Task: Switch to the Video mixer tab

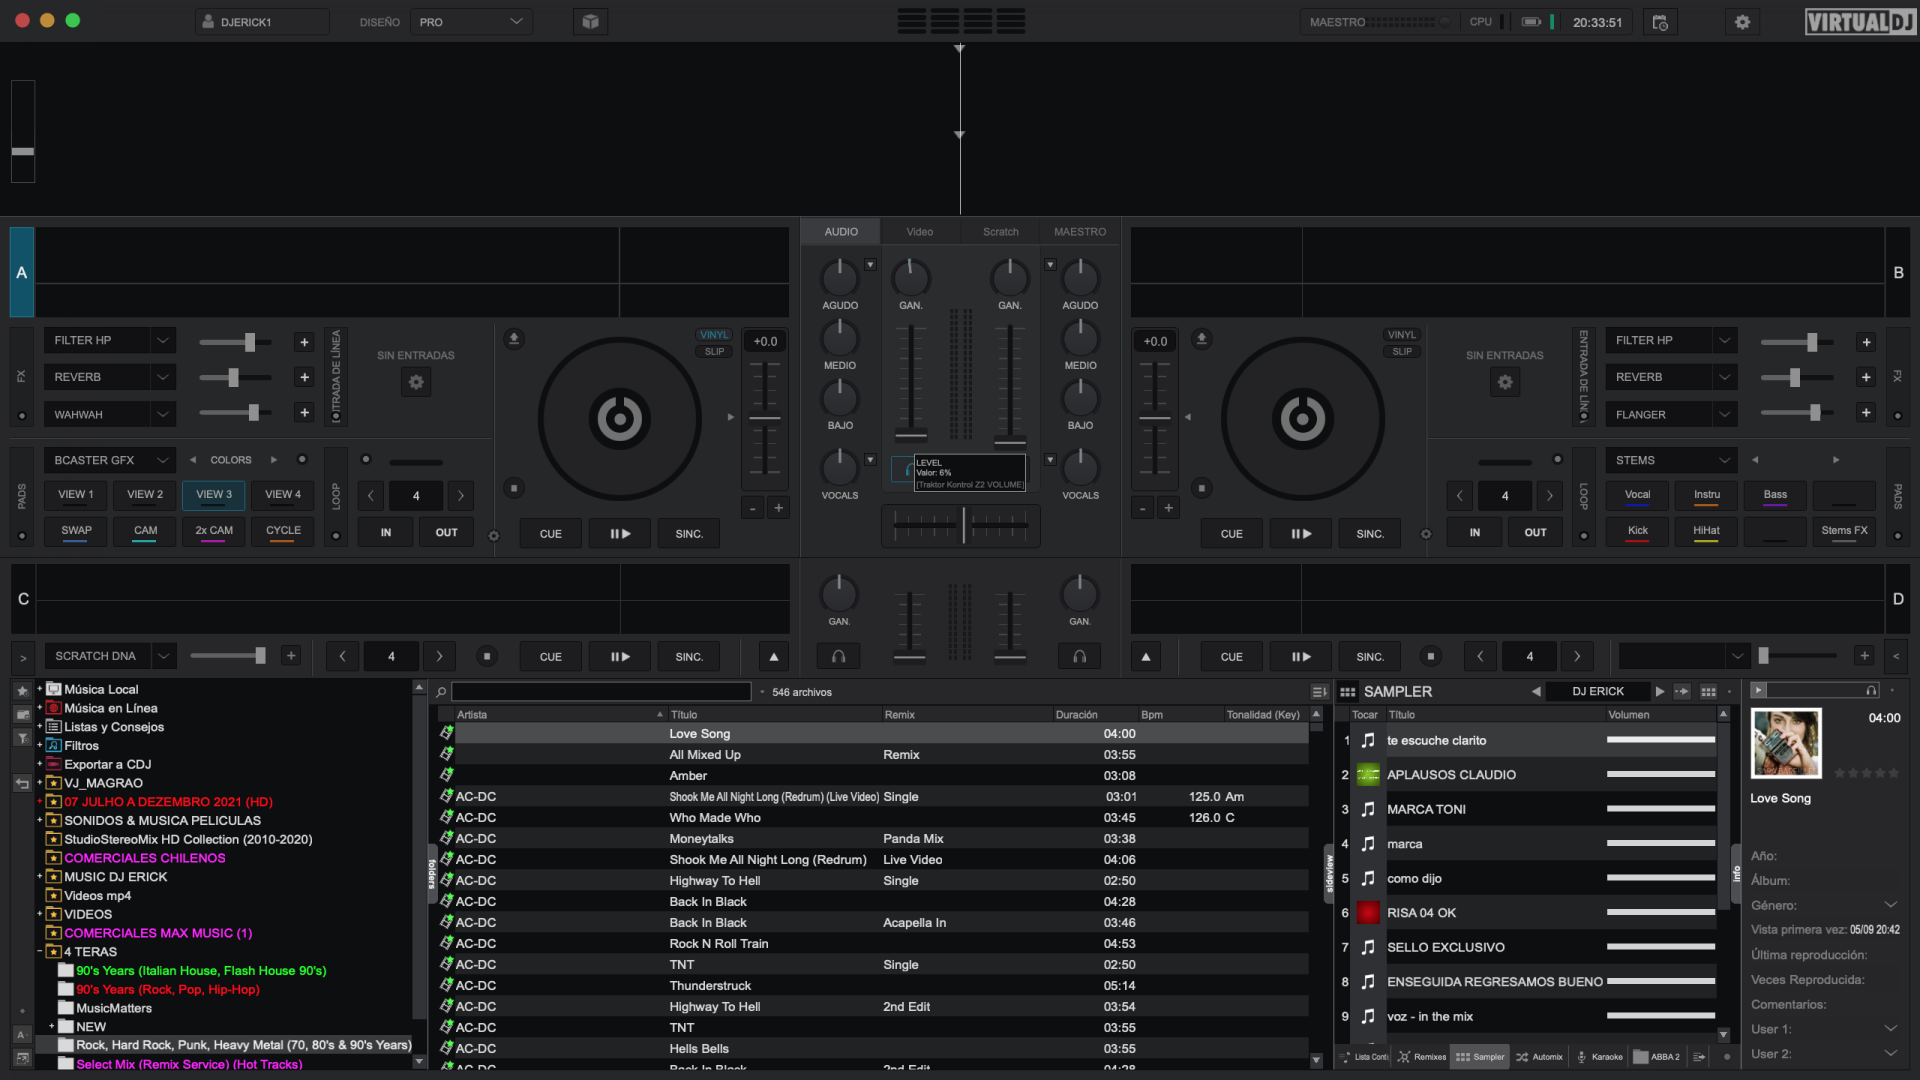Action: tap(920, 232)
